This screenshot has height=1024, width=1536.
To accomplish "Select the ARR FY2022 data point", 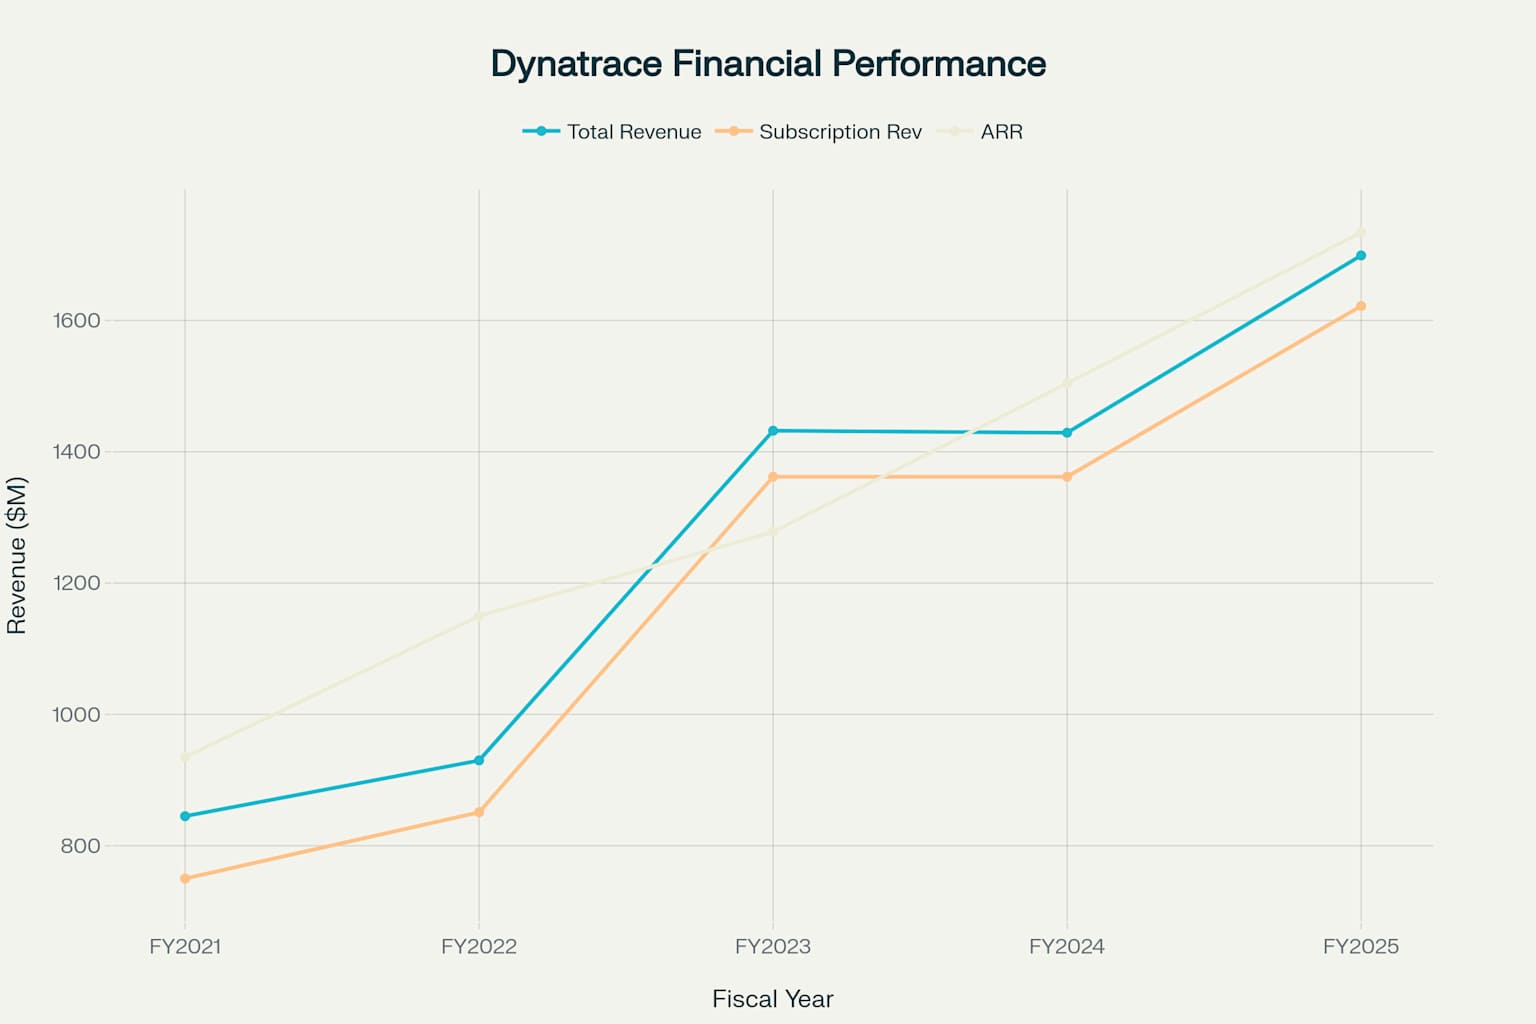I will [479, 616].
